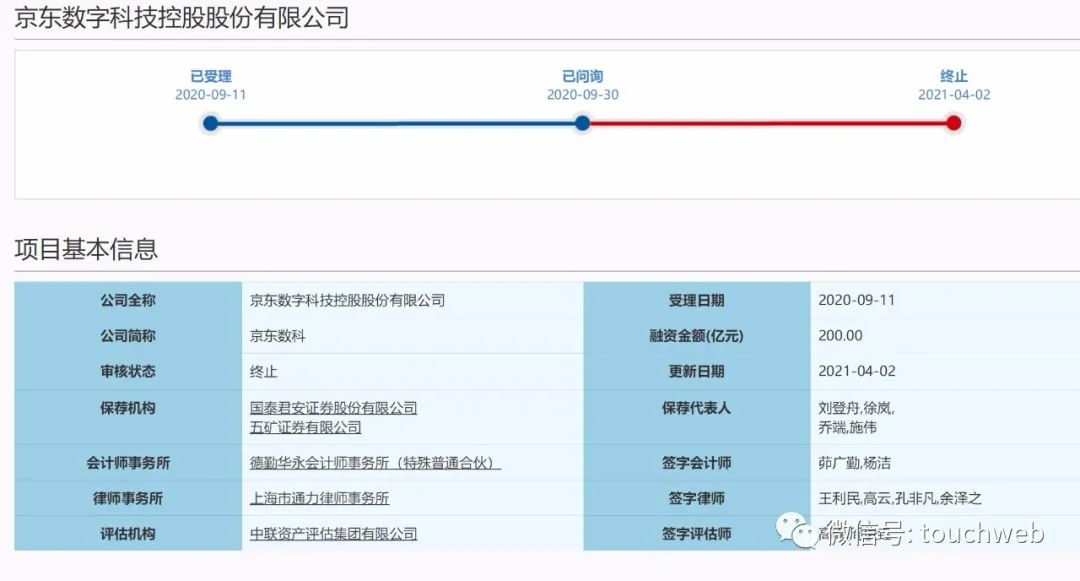
Task: Click the 律师事务所 label cell
Action: point(128,498)
